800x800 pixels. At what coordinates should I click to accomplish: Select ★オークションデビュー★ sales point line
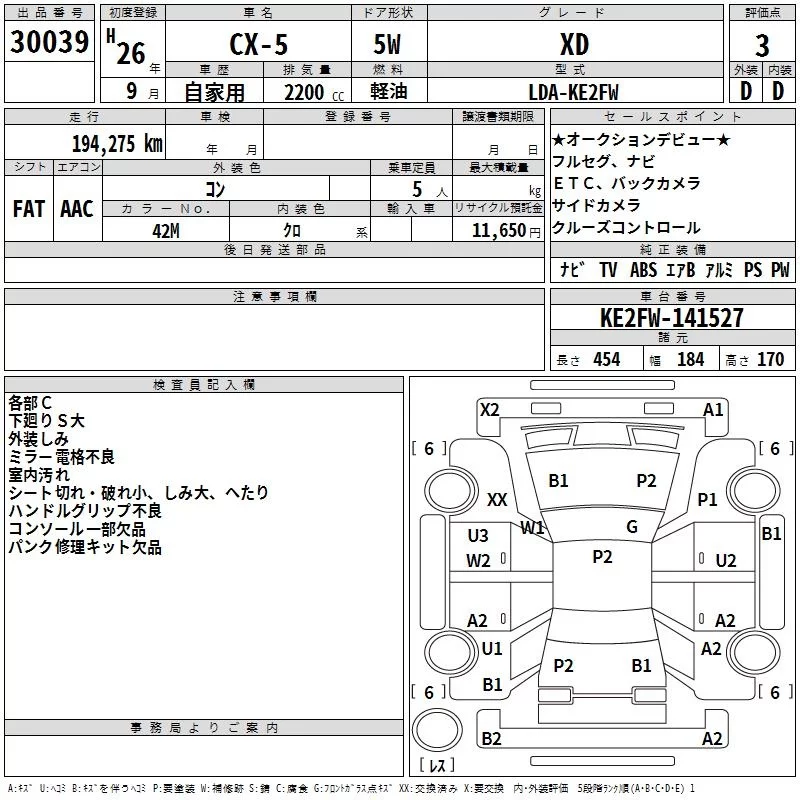click(641, 139)
